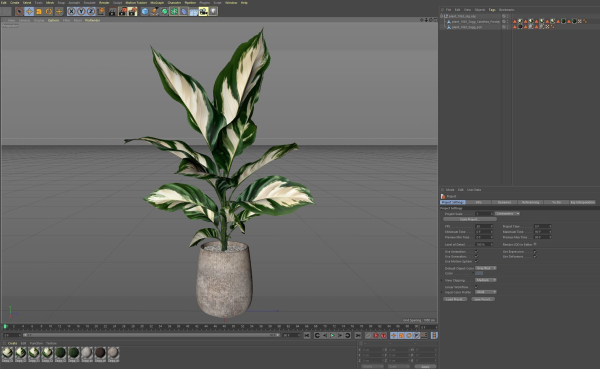Open the Render menu
Viewport: 600px width, 369px height.
[x=104, y=3]
